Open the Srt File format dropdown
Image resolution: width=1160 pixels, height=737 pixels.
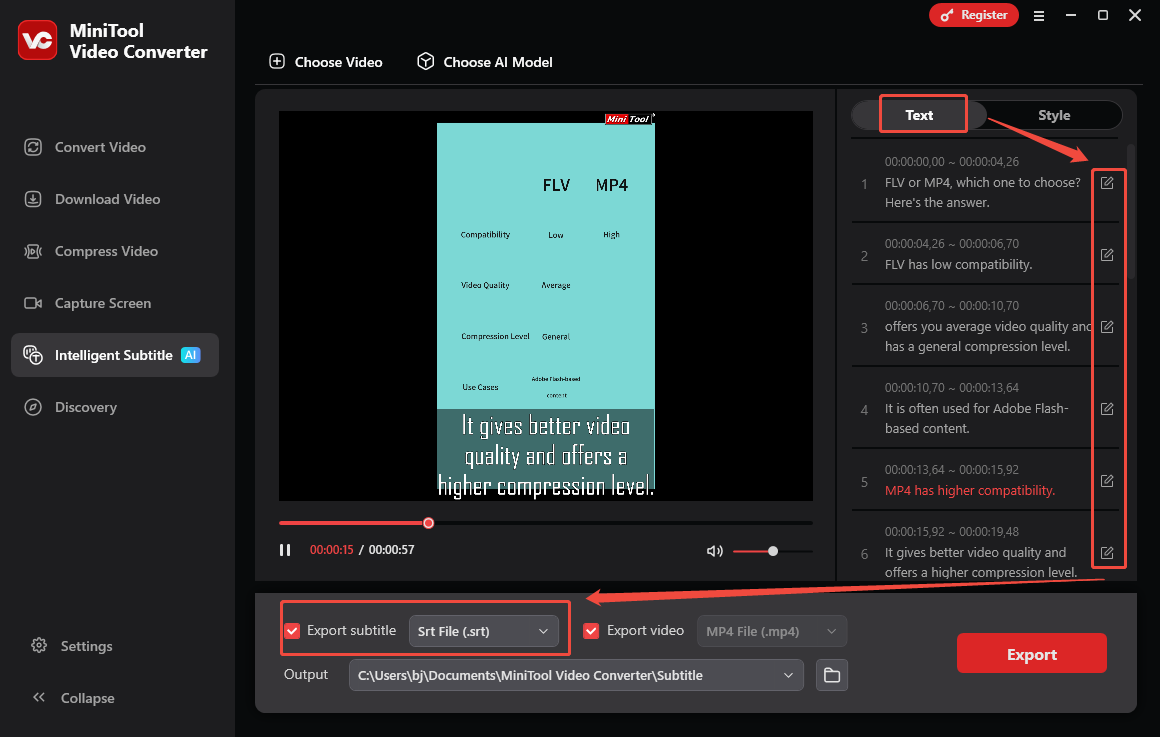point(484,631)
